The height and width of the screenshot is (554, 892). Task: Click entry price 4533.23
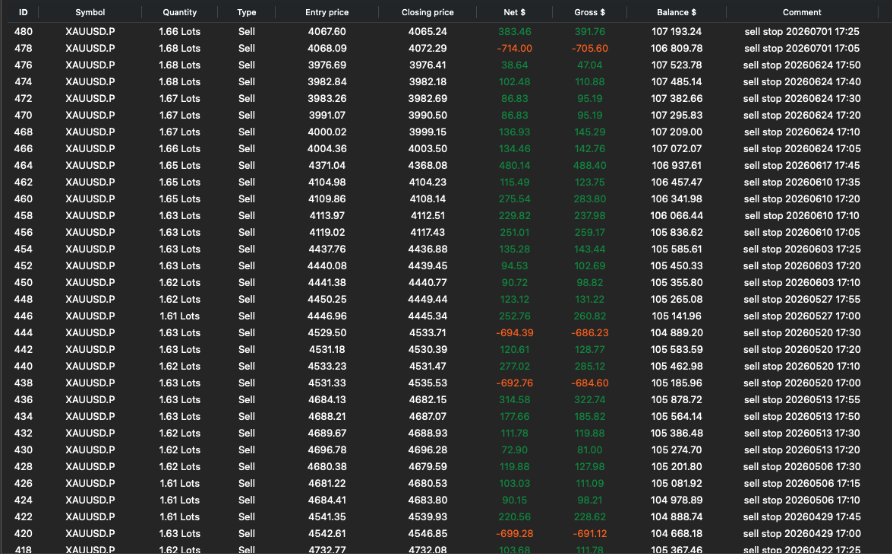(x=327, y=366)
